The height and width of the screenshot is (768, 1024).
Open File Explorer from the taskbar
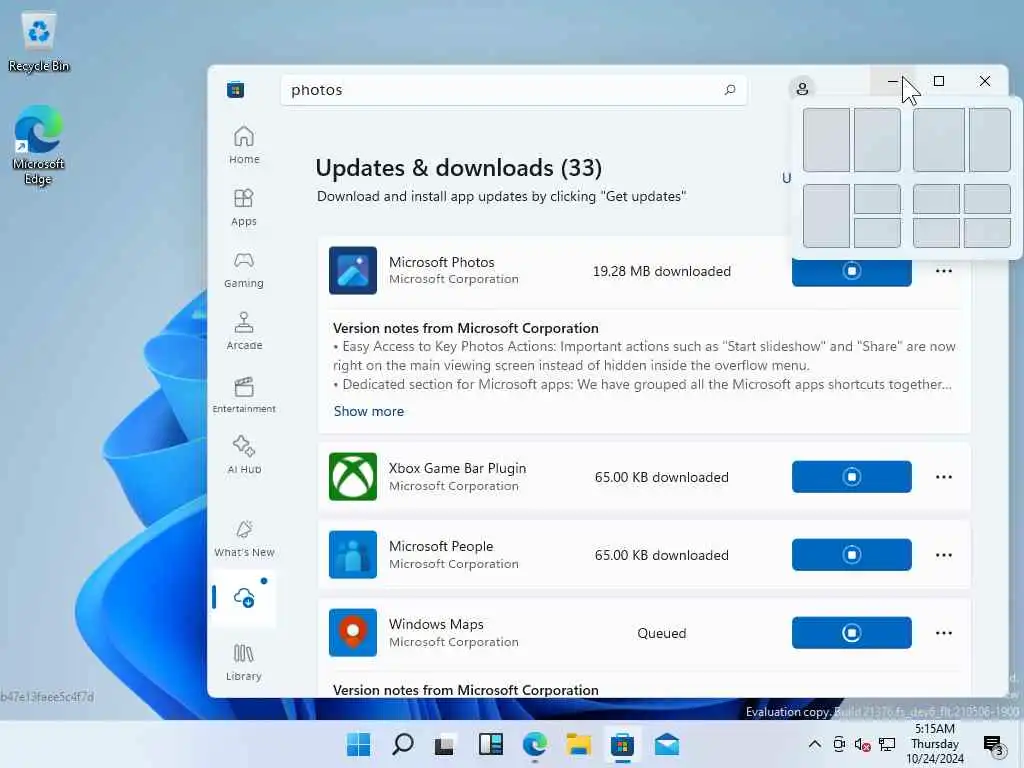579,744
